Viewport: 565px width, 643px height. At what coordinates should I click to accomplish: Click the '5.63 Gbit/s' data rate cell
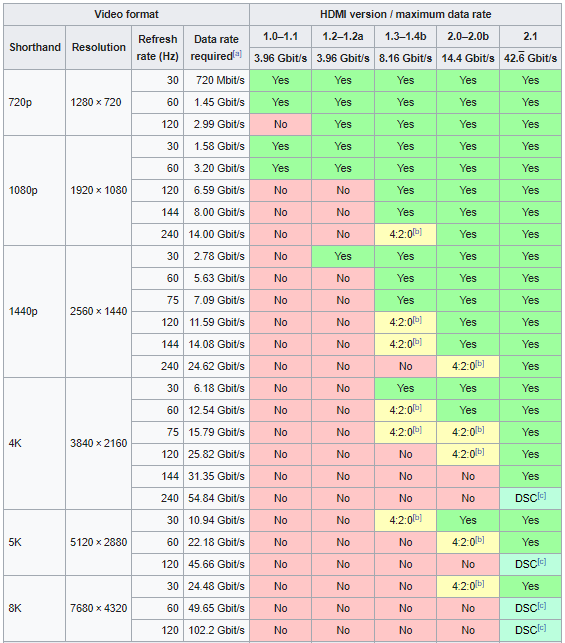point(216,278)
